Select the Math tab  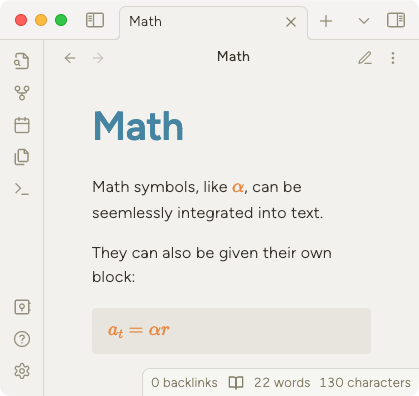click(213, 22)
